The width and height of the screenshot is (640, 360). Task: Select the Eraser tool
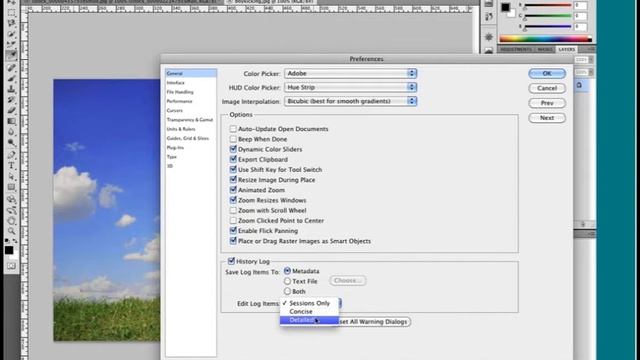tap(11, 110)
